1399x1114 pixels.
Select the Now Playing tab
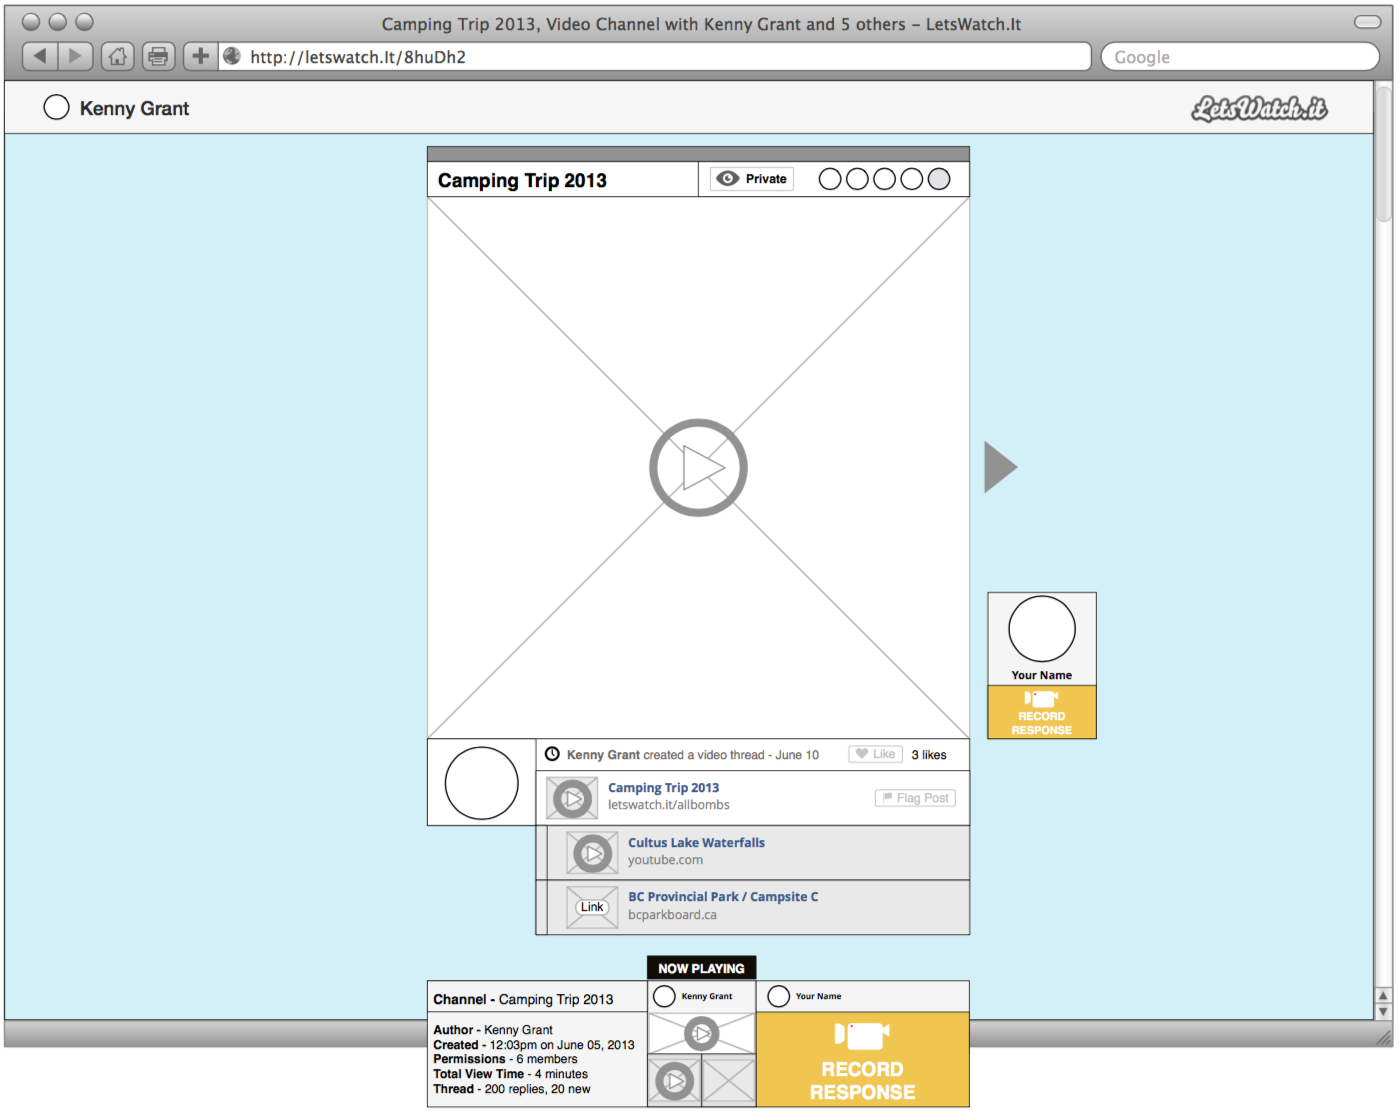click(x=701, y=968)
